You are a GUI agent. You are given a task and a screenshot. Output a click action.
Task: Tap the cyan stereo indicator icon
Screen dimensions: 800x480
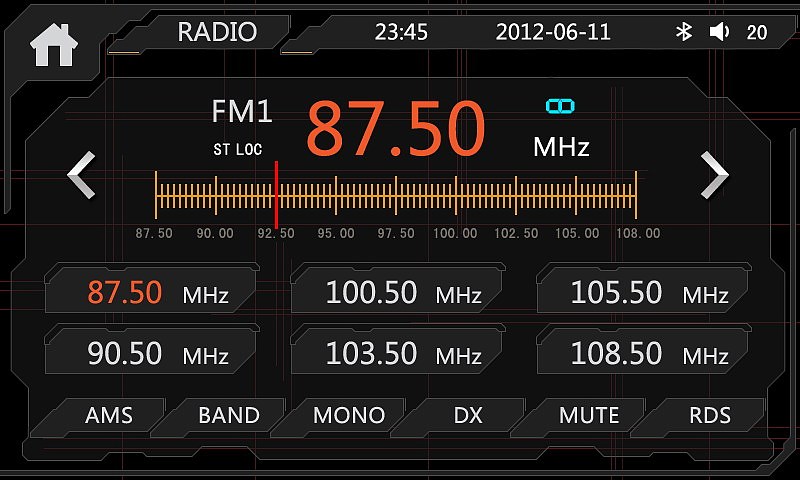560,106
